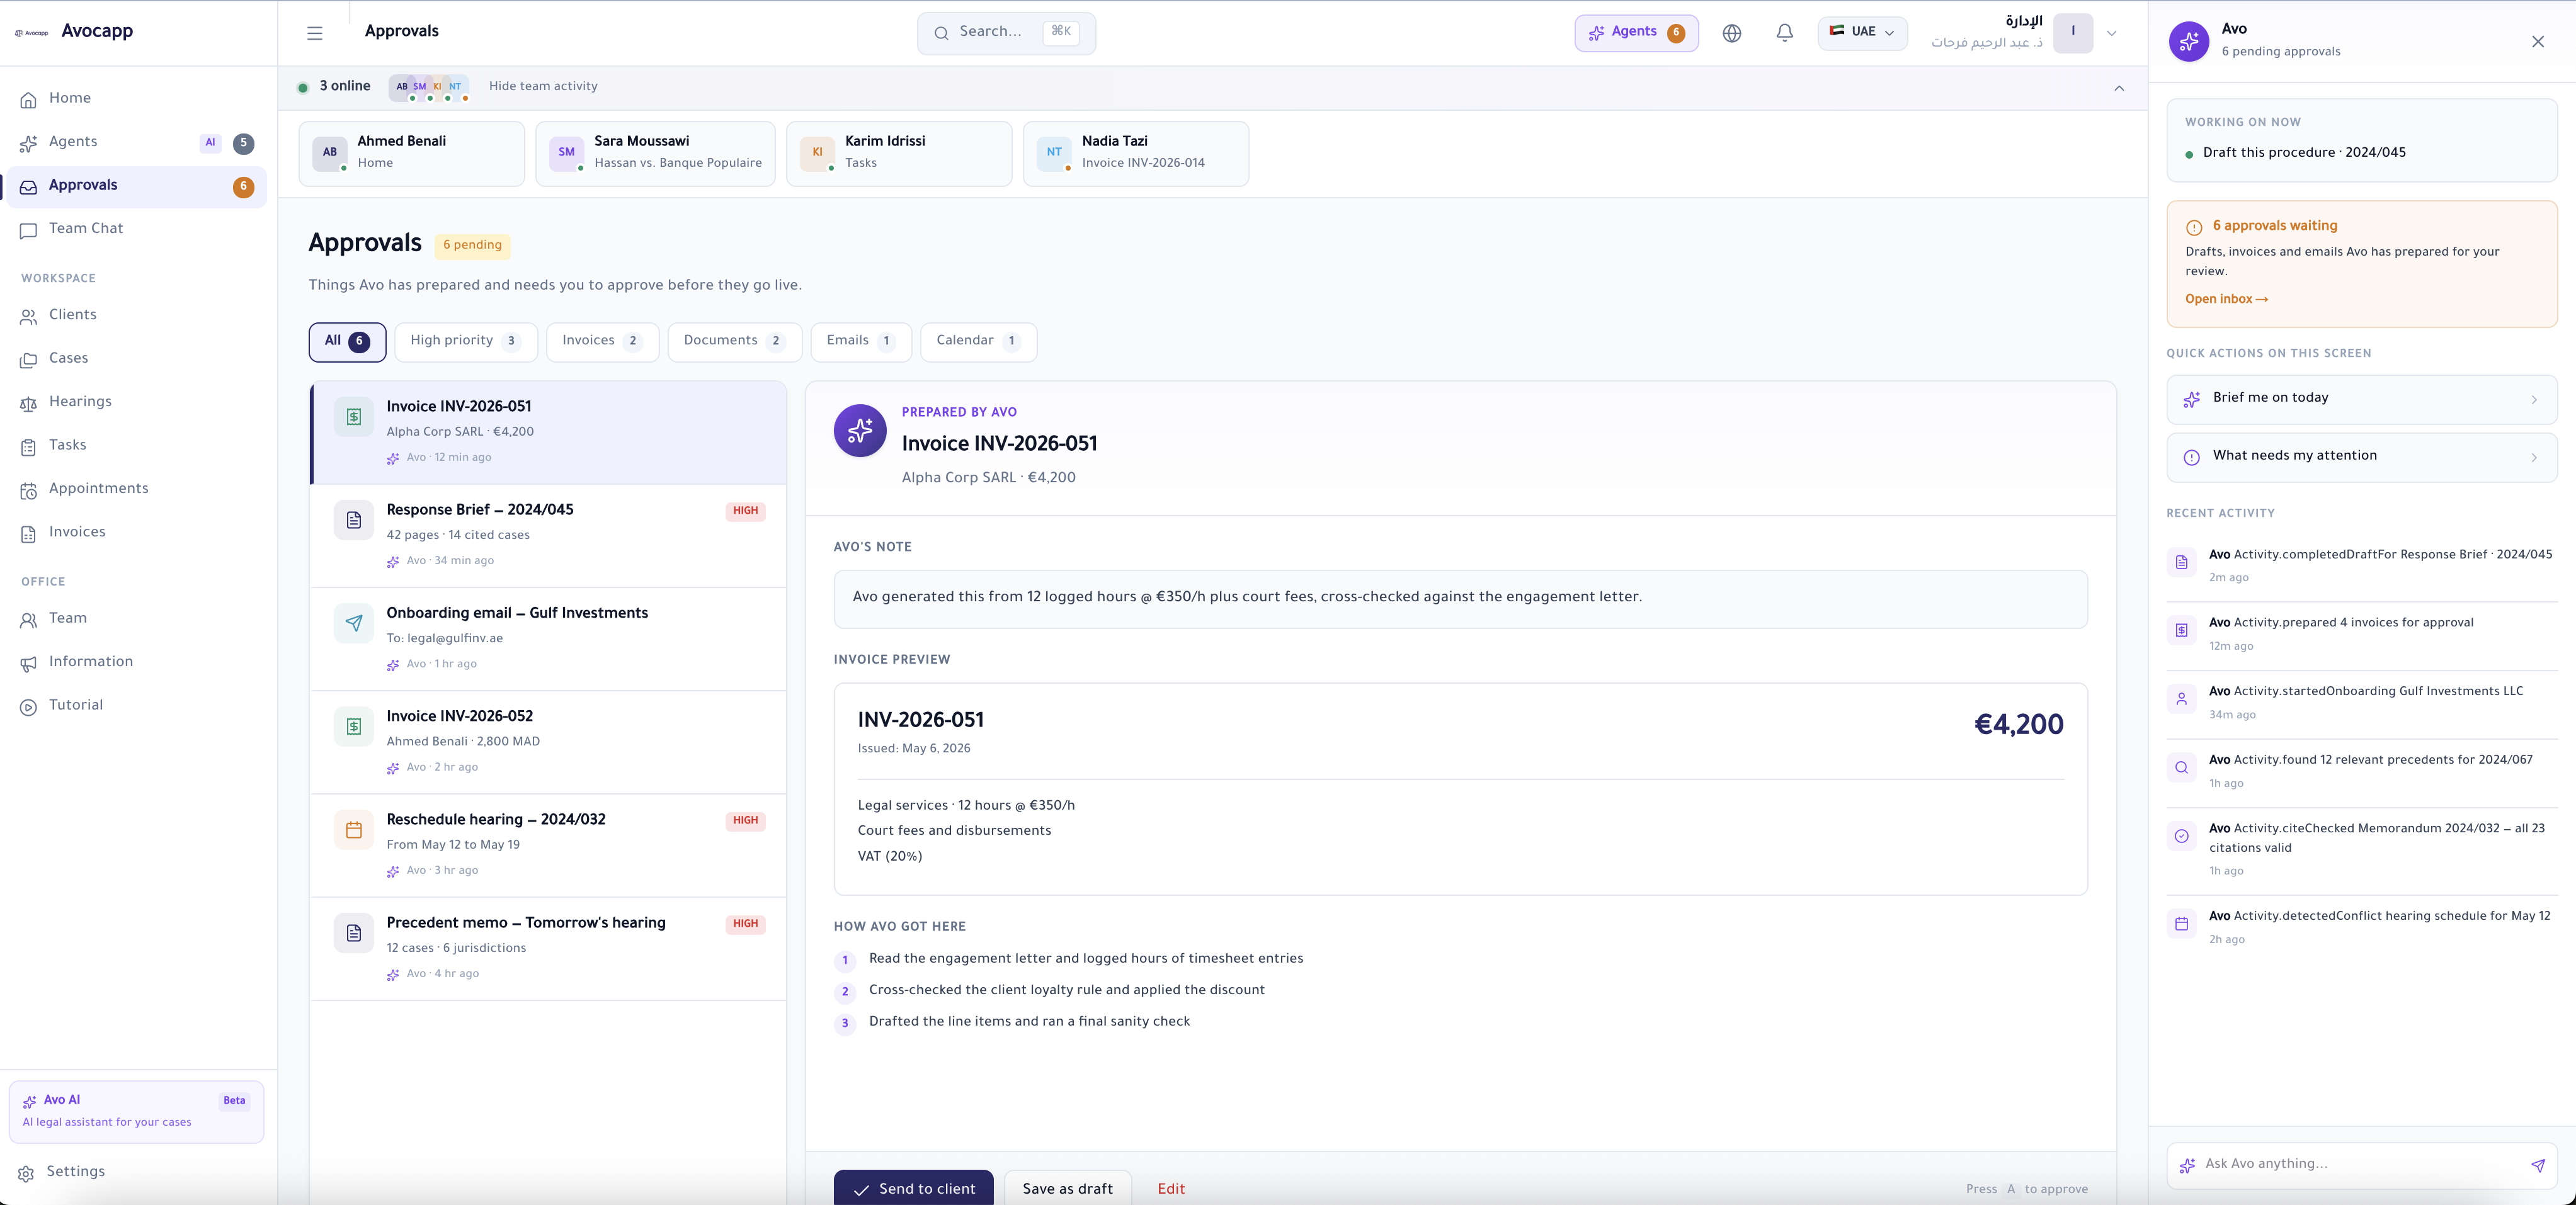Focus the Search field
Screen dimensions: 2576x1205
tap(1006, 33)
